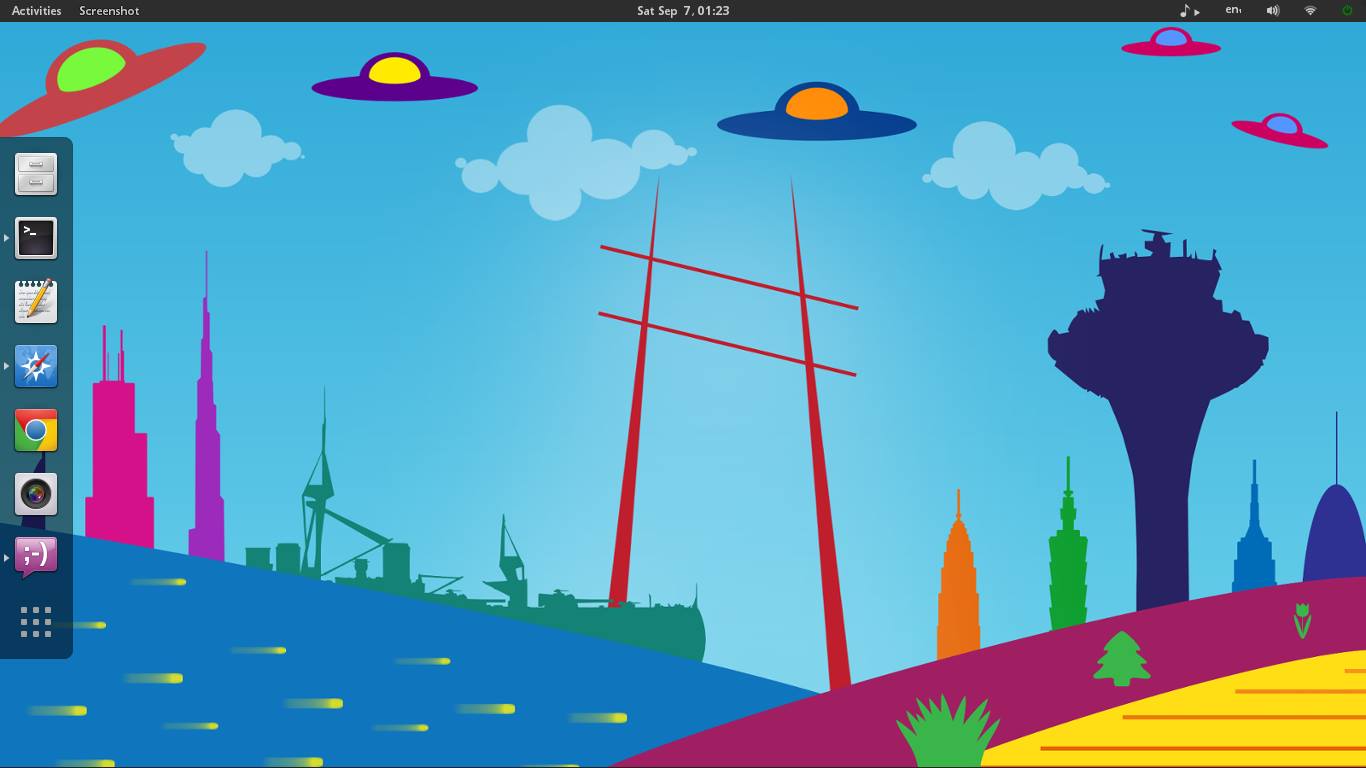The width and height of the screenshot is (1366, 768).
Task: Open the Files file manager in the dock
Action: (x=36, y=174)
